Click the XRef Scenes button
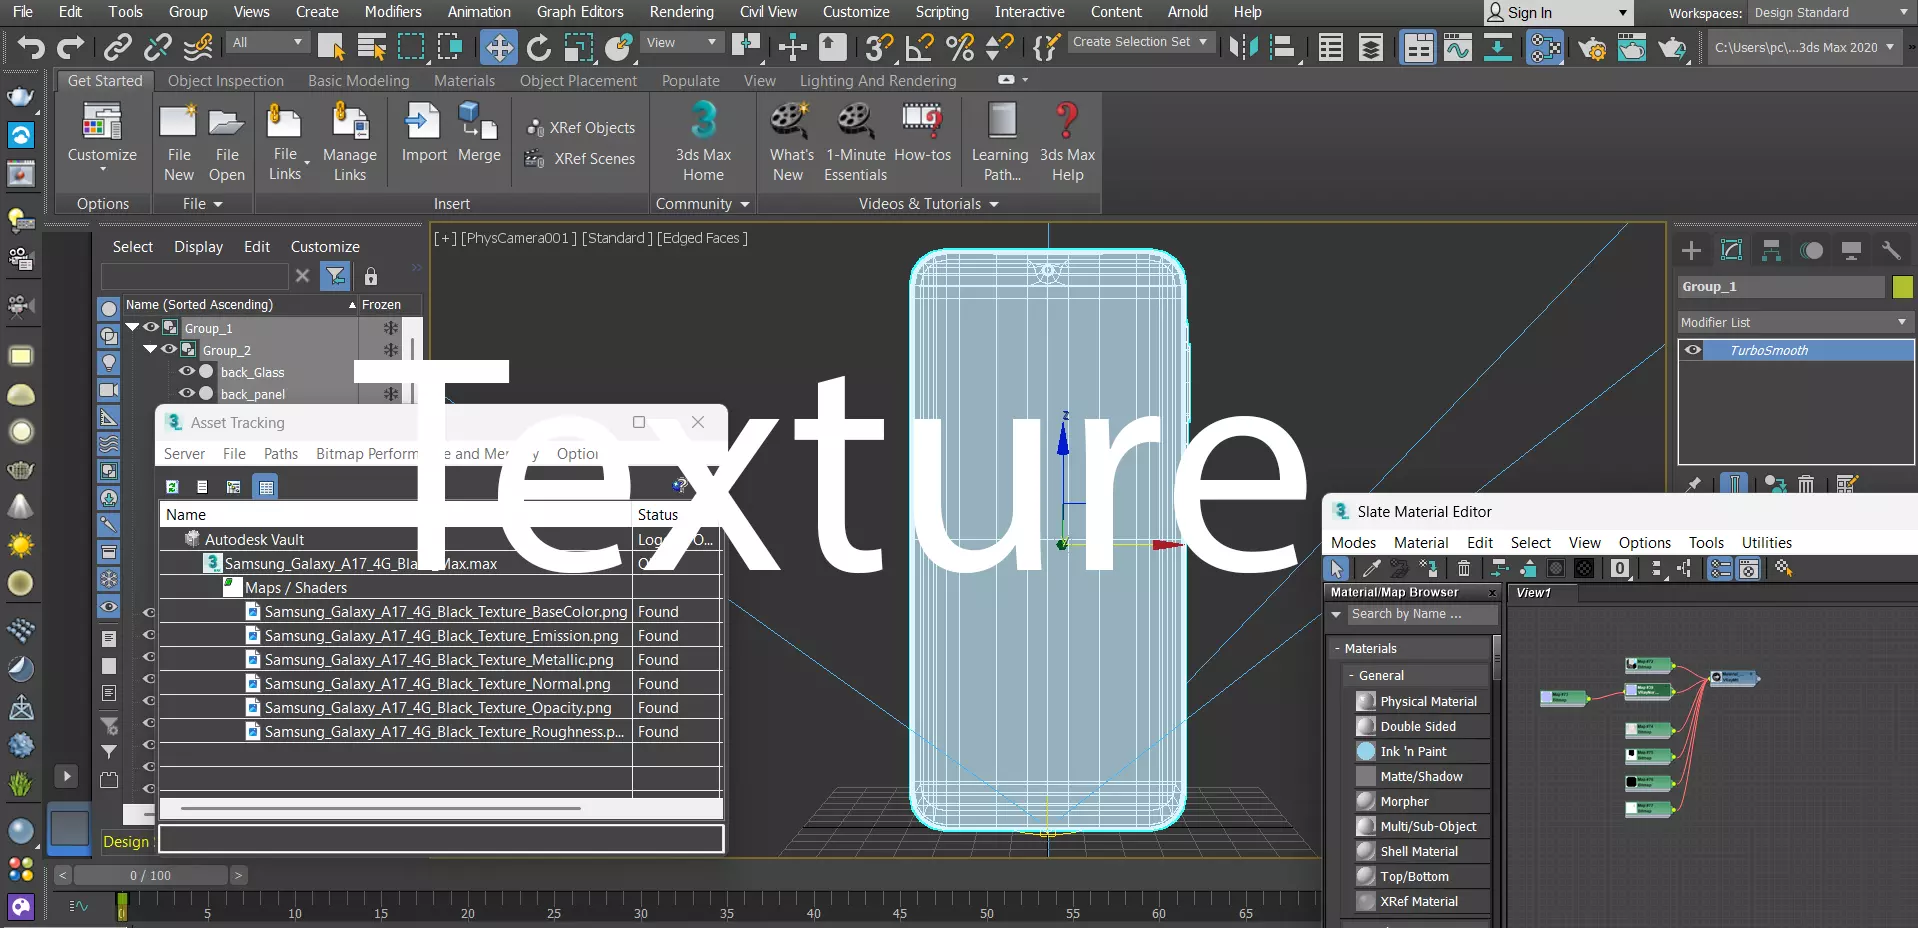Viewport: 1918px width, 928px height. 581,159
